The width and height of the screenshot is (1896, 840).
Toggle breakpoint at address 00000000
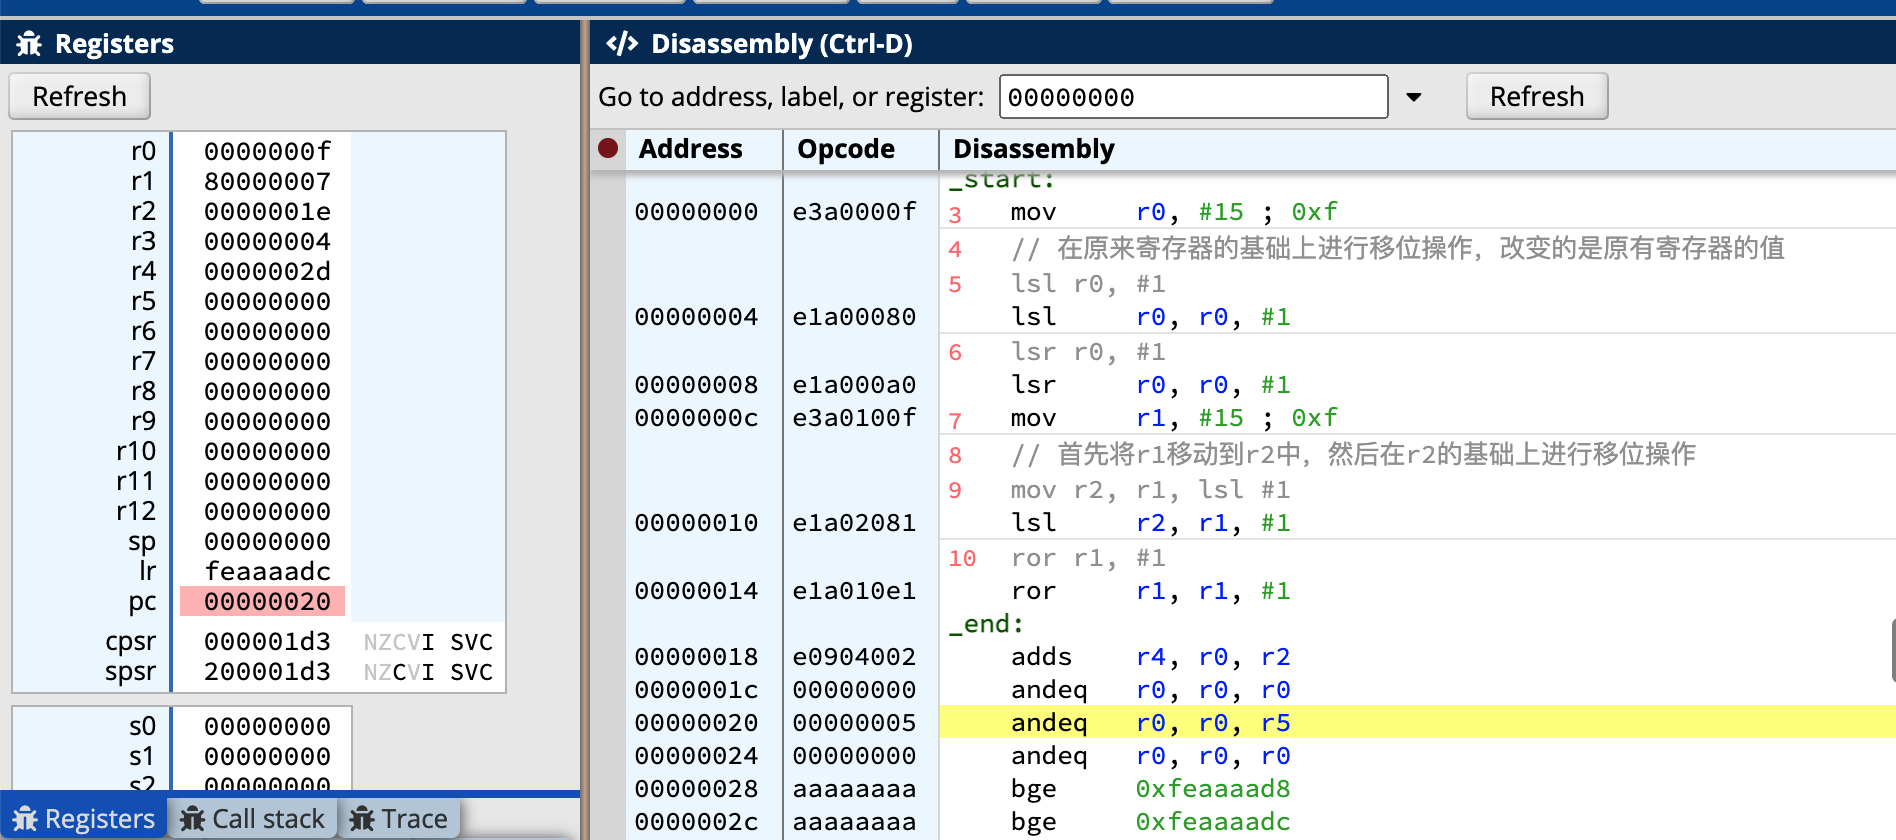[608, 212]
